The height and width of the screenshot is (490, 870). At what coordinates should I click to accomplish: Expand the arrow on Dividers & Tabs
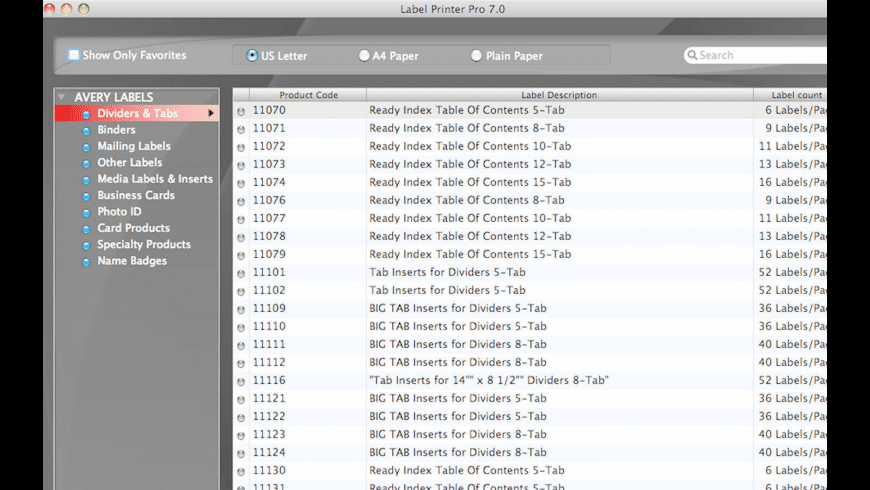(211, 114)
